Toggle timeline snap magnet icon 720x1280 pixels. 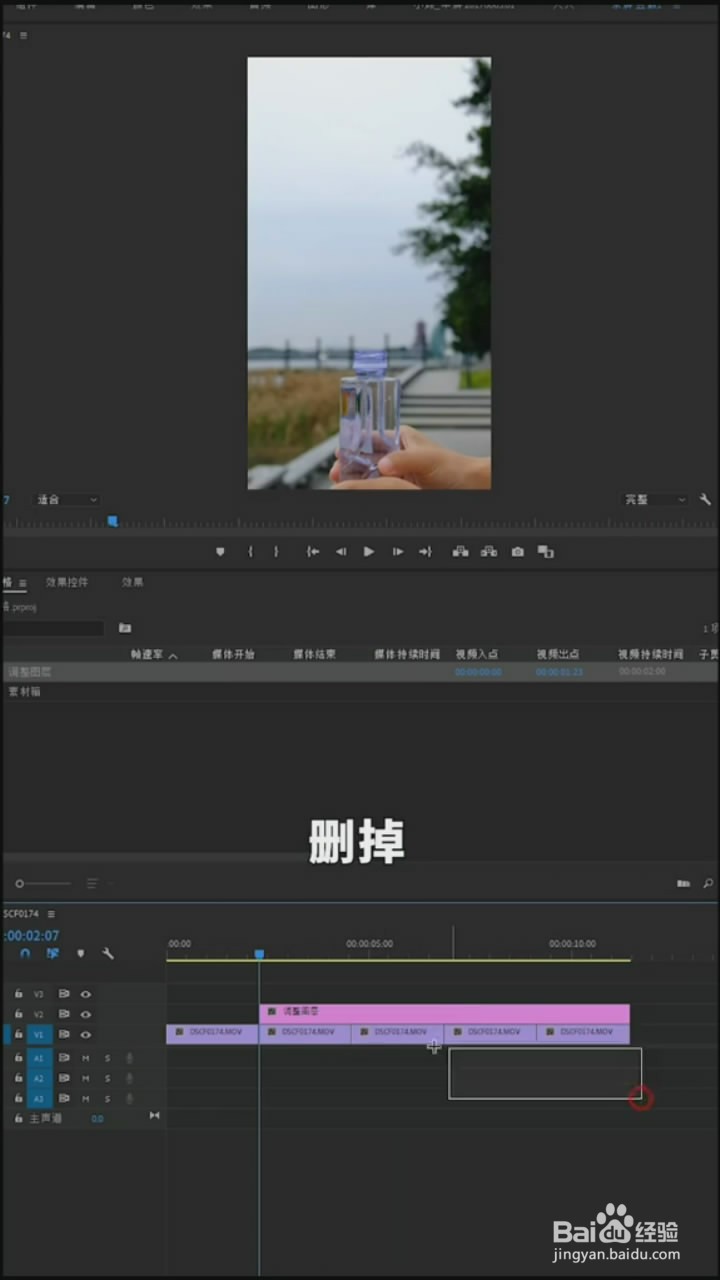point(25,954)
